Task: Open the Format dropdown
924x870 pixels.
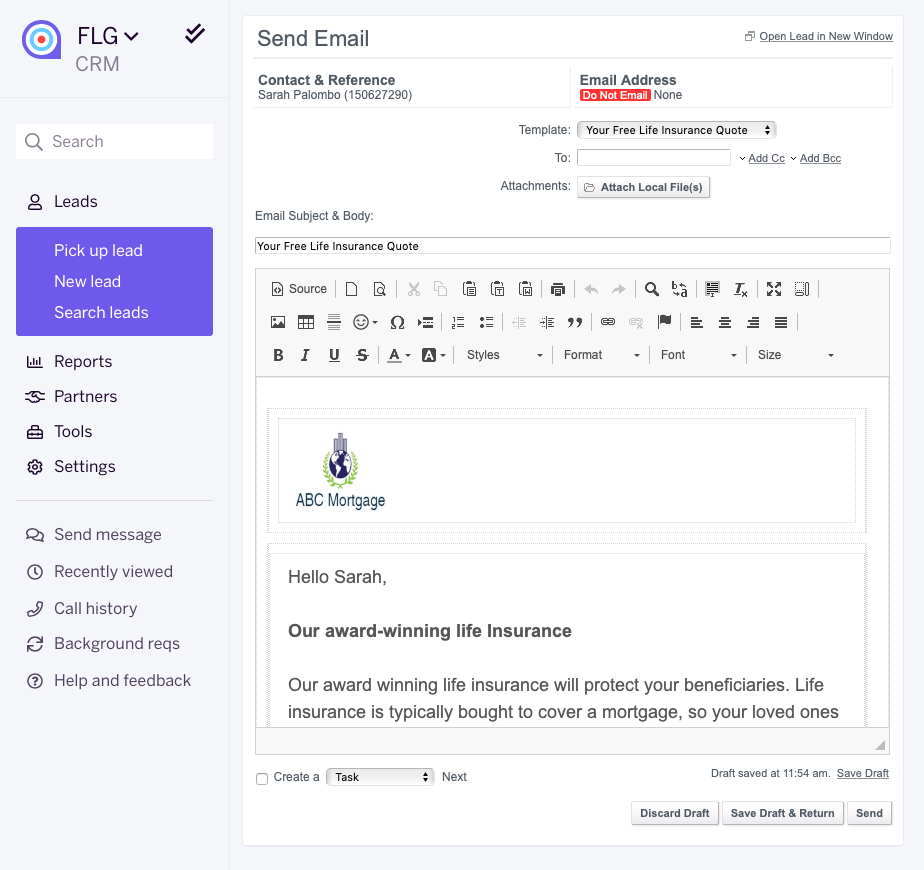Action: coord(602,355)
